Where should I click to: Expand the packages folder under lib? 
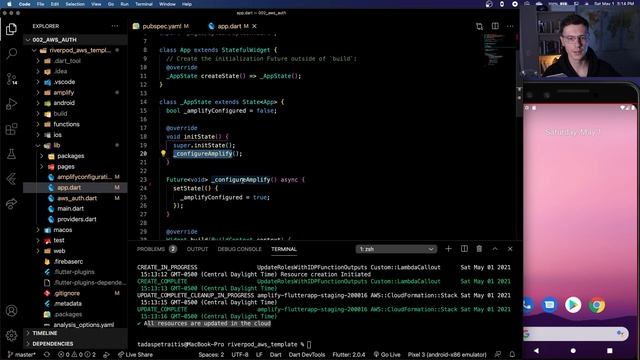pos(76,156)
